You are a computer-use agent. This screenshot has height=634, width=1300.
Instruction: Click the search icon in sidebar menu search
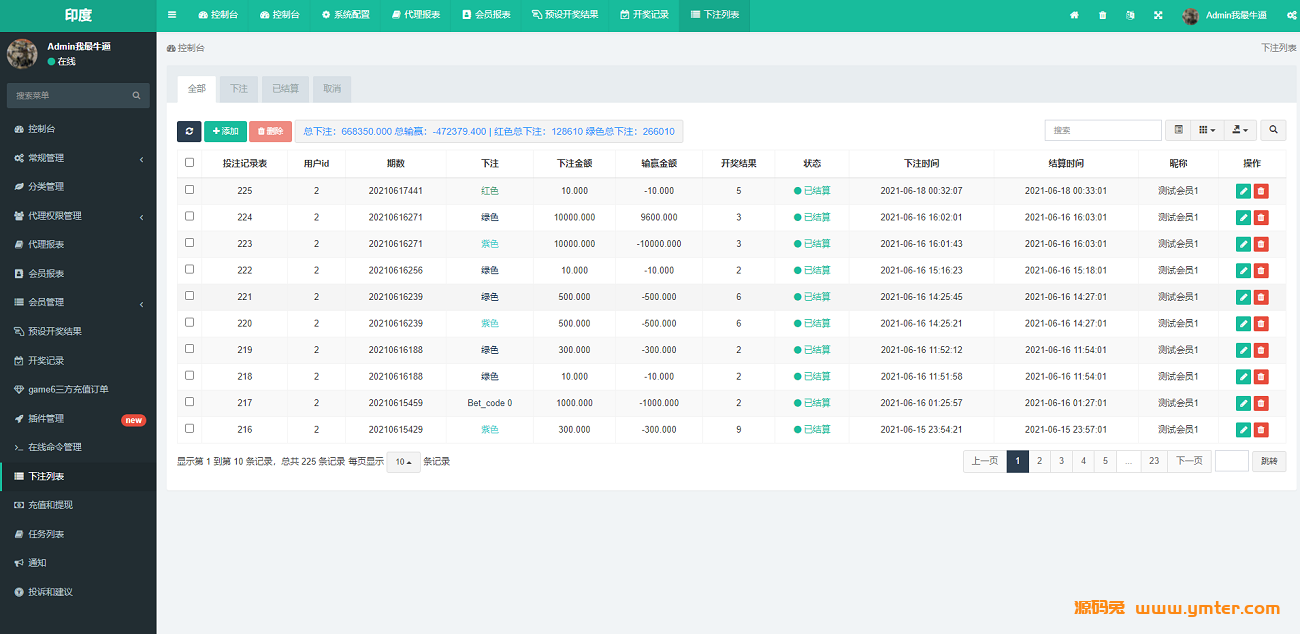tap(137, 95)
